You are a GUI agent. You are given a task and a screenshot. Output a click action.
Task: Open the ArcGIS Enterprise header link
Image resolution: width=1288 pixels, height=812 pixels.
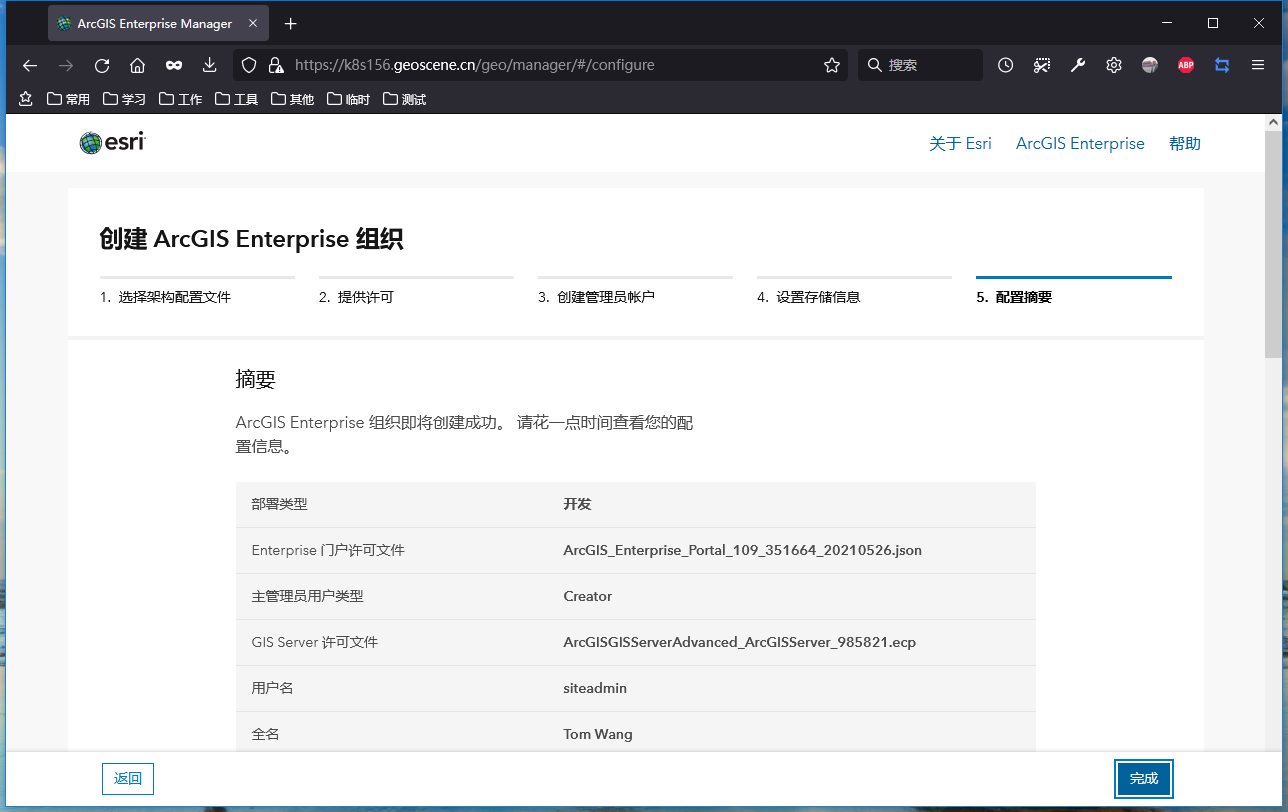point(1080,143)
